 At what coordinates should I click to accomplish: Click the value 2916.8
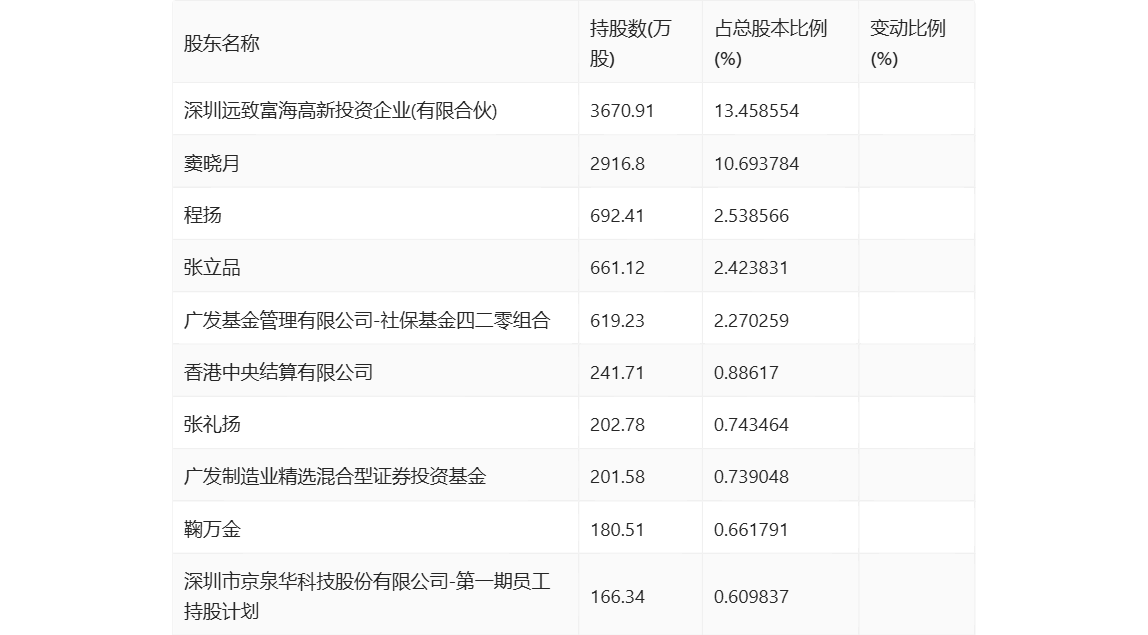(617, 163)
